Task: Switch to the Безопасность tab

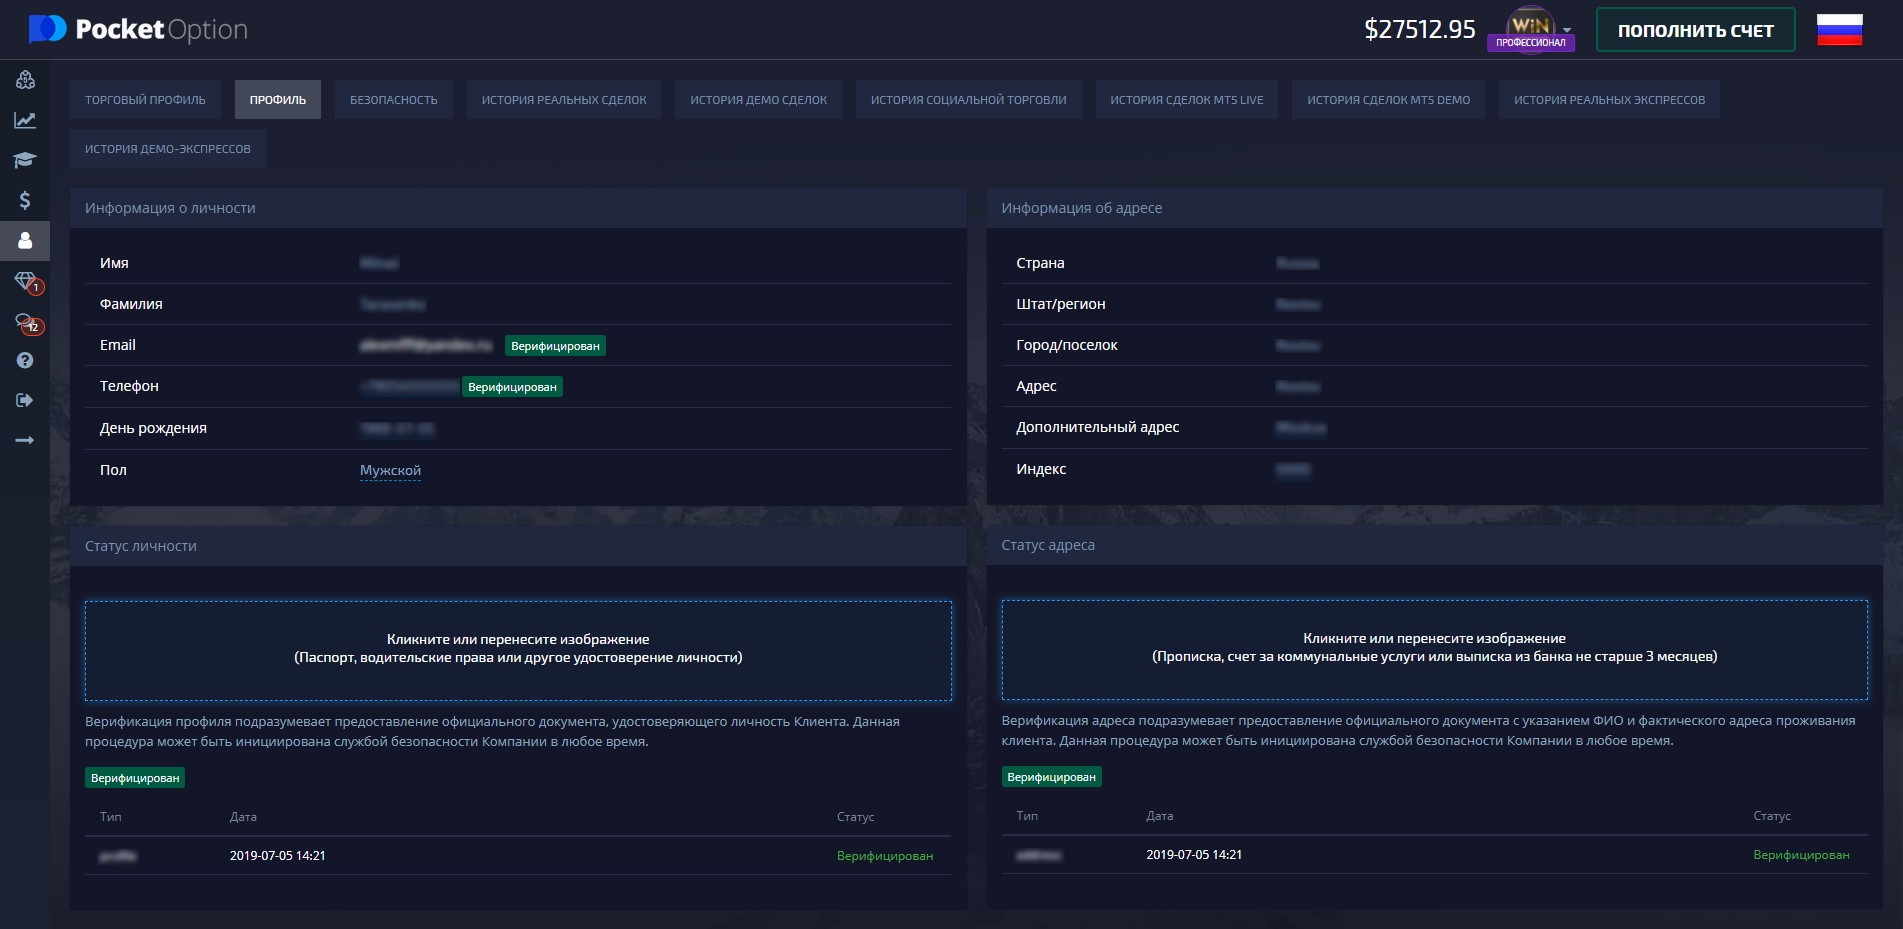Action: [393, 100]
